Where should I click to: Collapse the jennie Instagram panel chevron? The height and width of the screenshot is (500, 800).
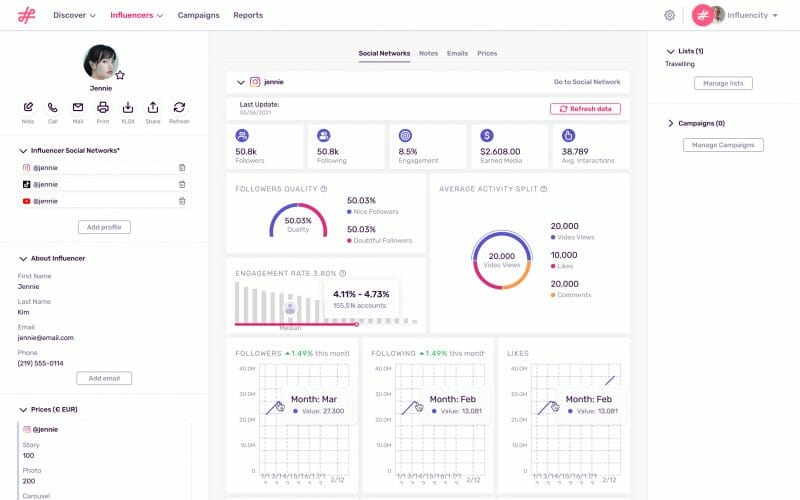[241, 82]
